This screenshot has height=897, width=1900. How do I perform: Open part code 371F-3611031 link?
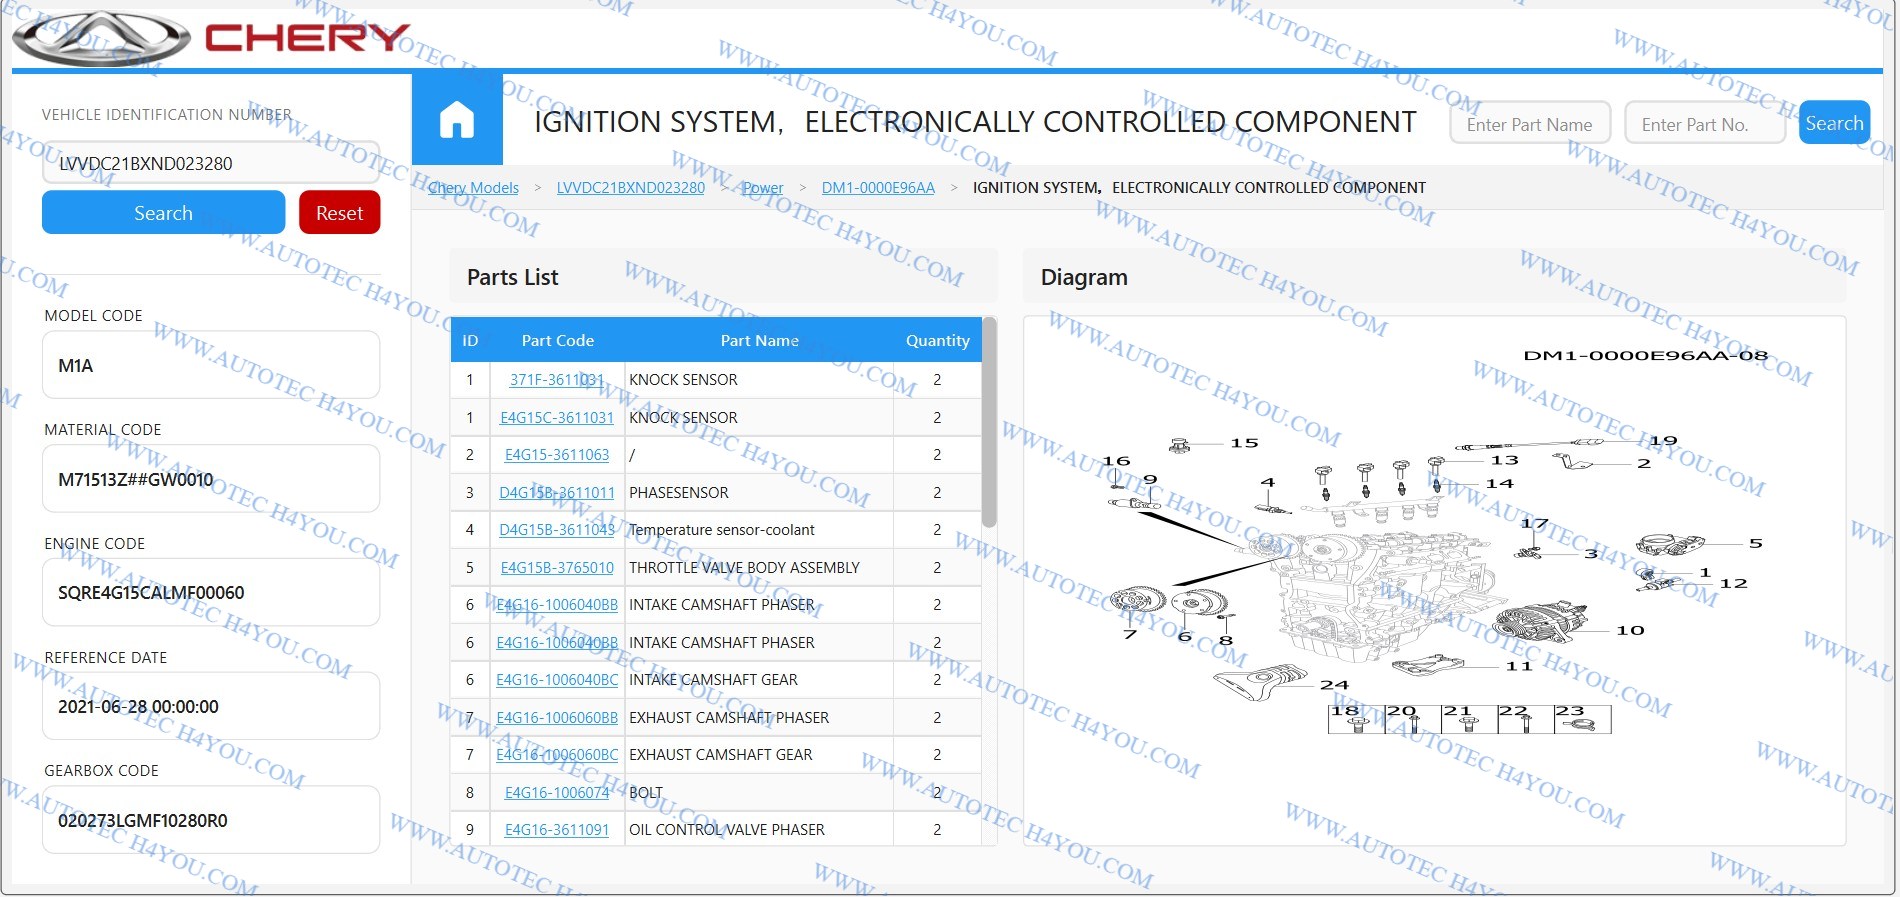(556, 380)
